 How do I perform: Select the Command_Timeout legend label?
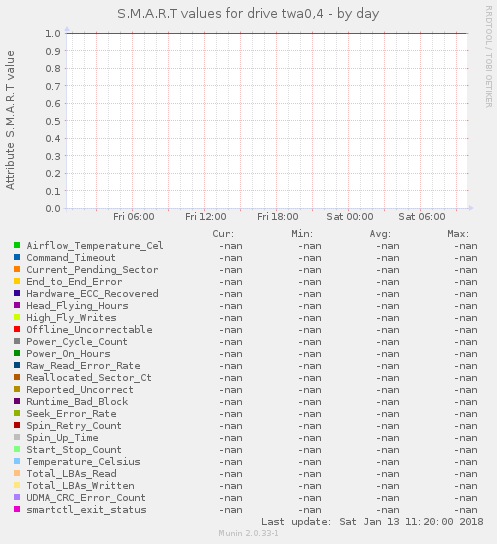coord(71,258)
